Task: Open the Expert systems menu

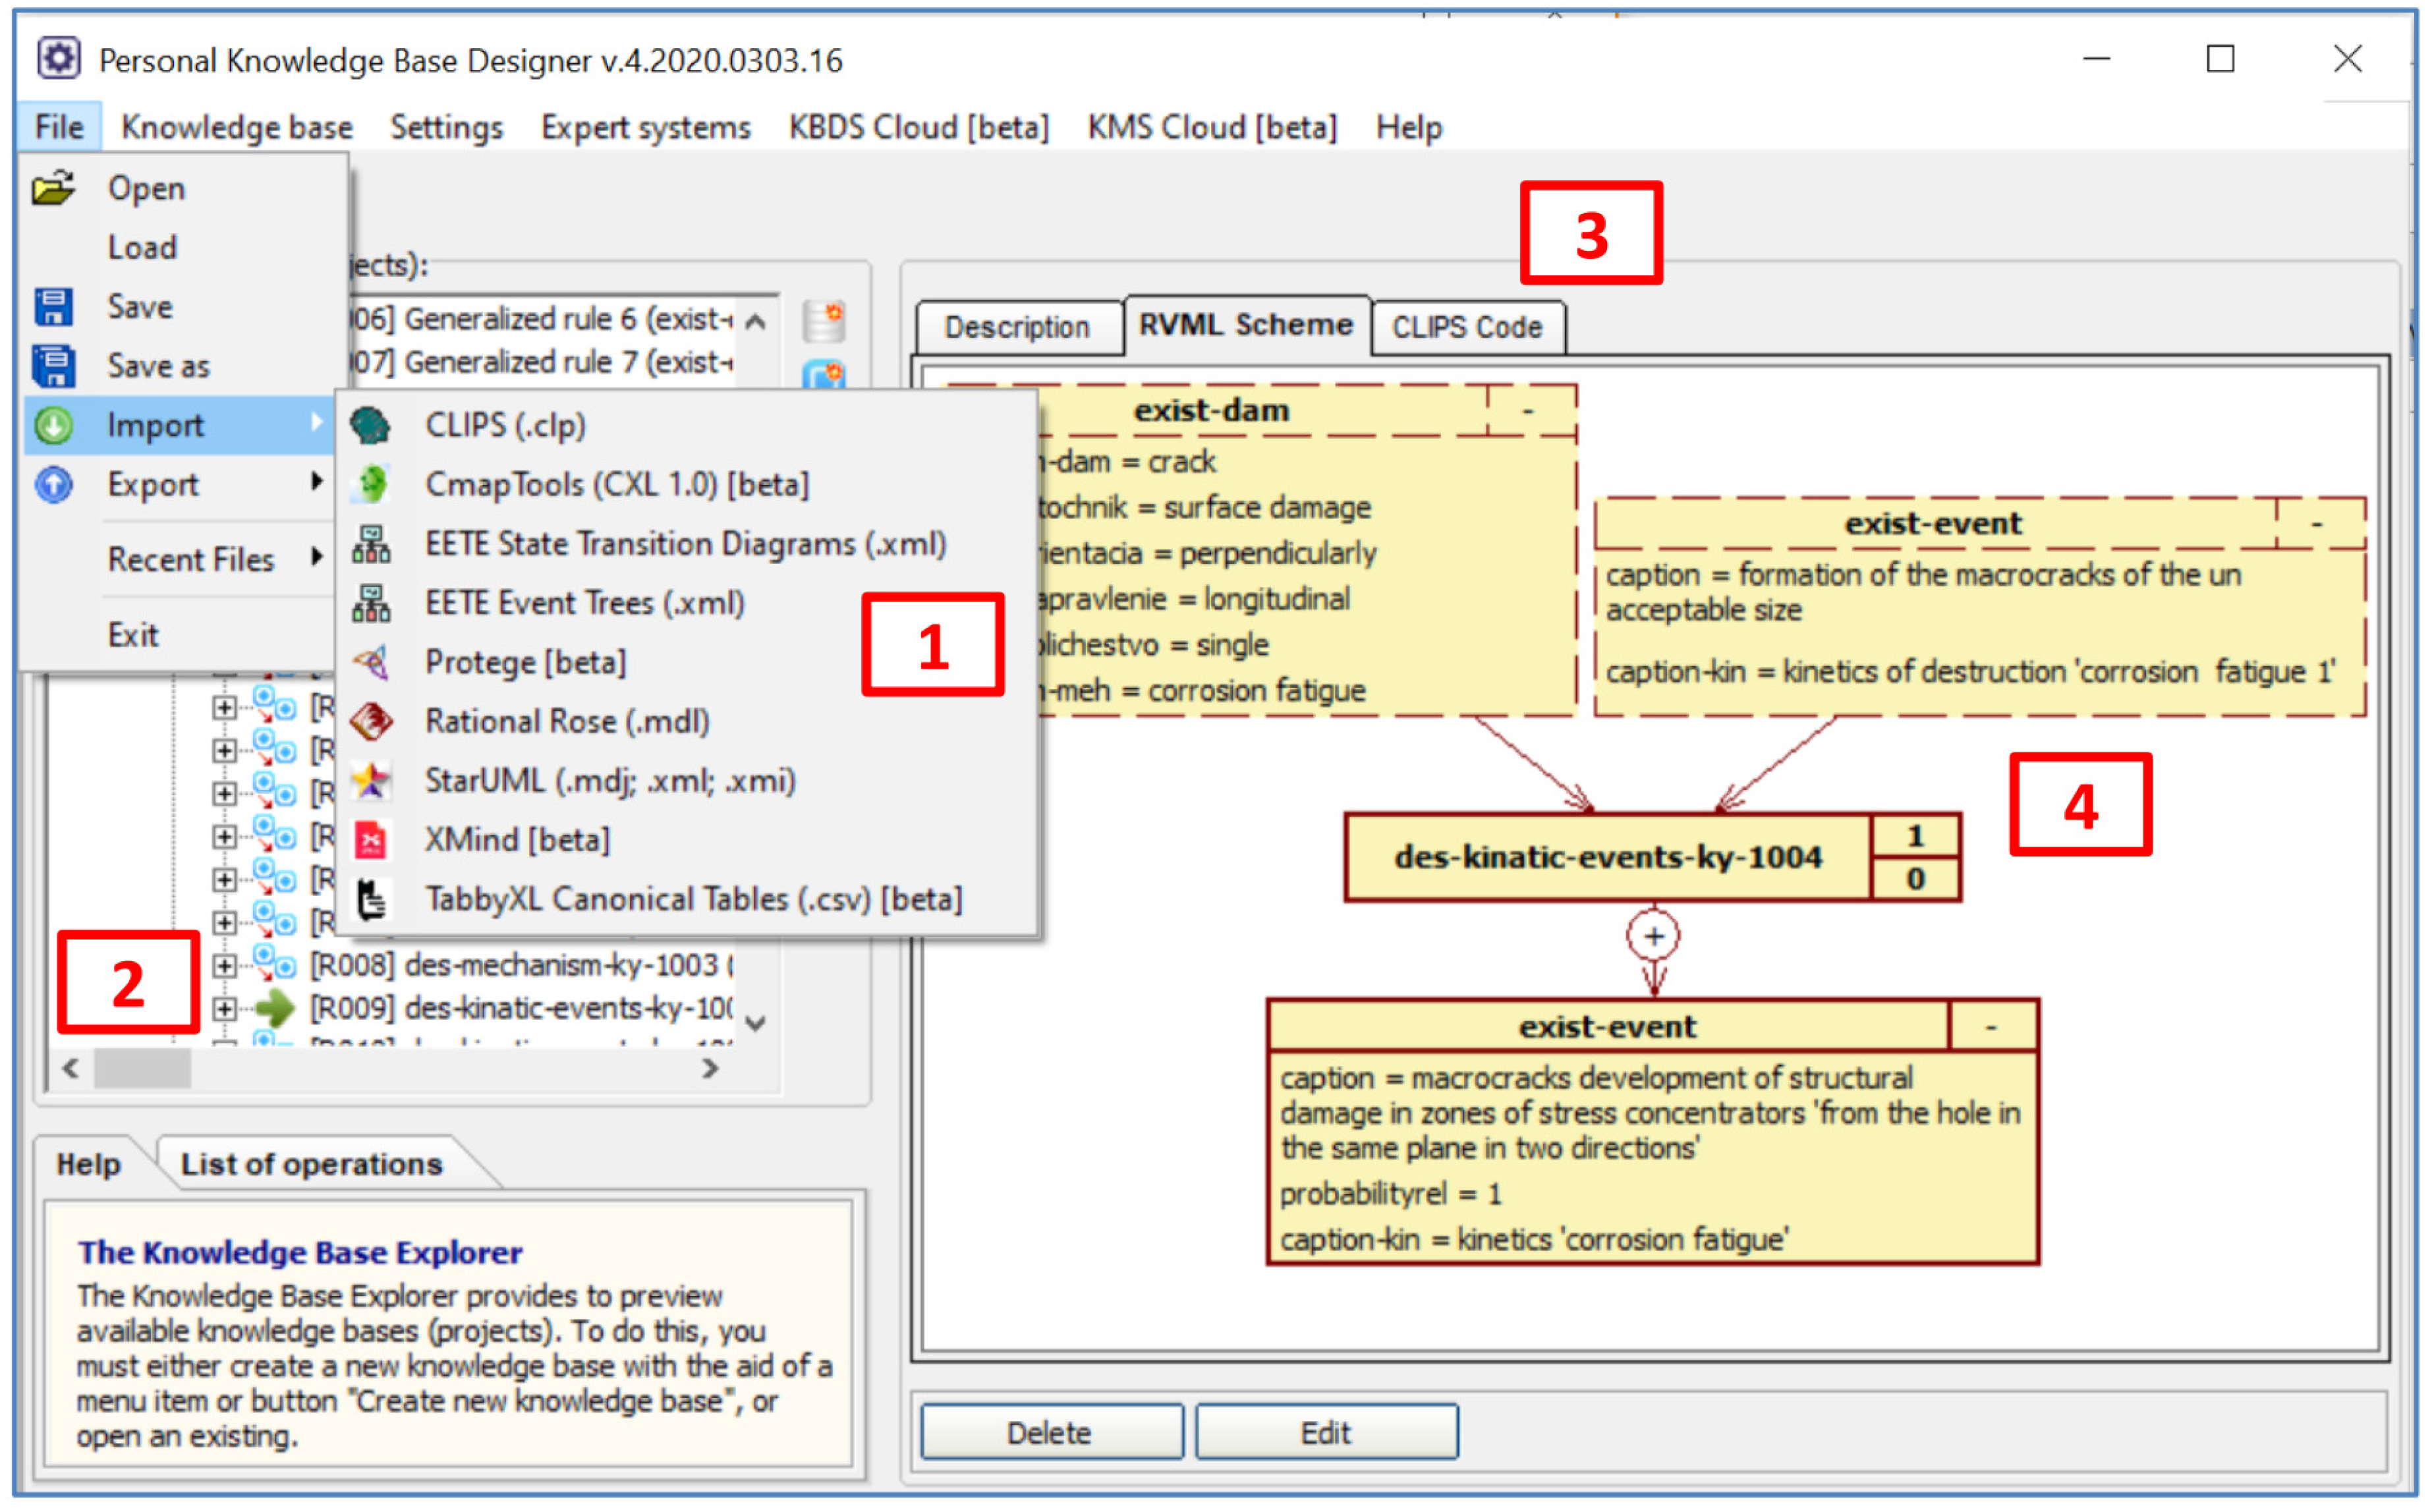Action: 646,128
